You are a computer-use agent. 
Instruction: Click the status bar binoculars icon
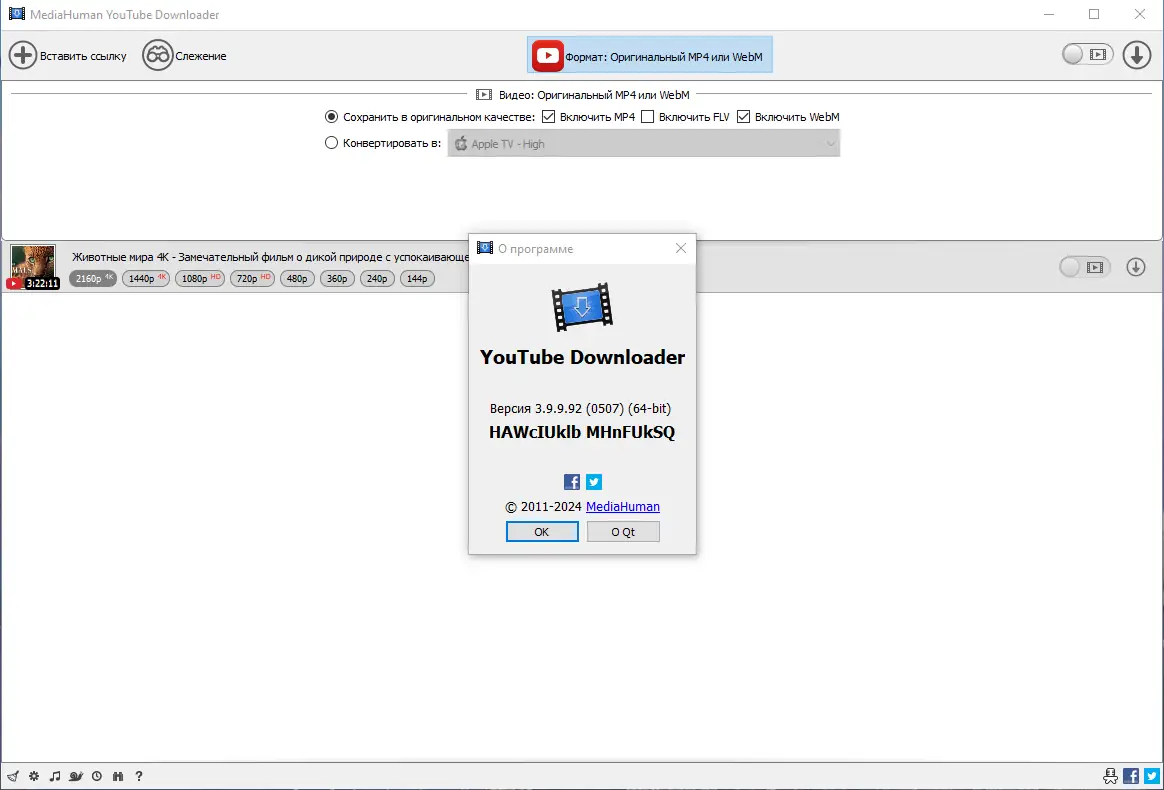pyautogui.click(x=118, y=777)
